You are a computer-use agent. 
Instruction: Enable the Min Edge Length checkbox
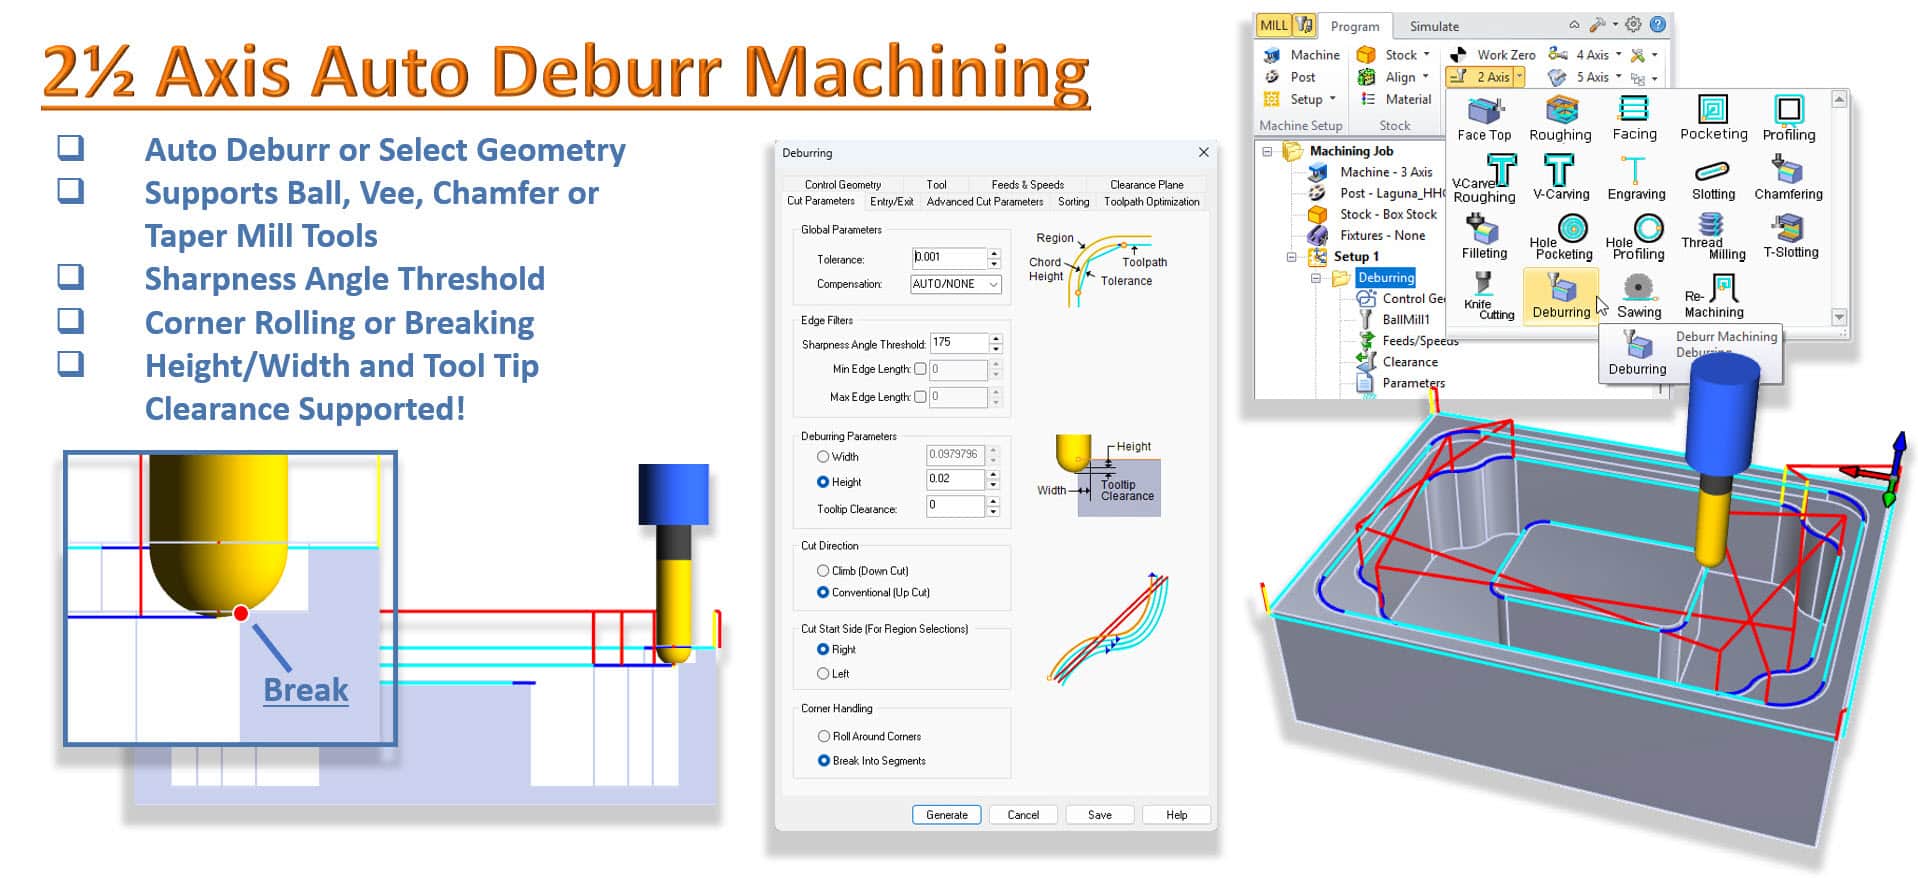pos(920,369)
